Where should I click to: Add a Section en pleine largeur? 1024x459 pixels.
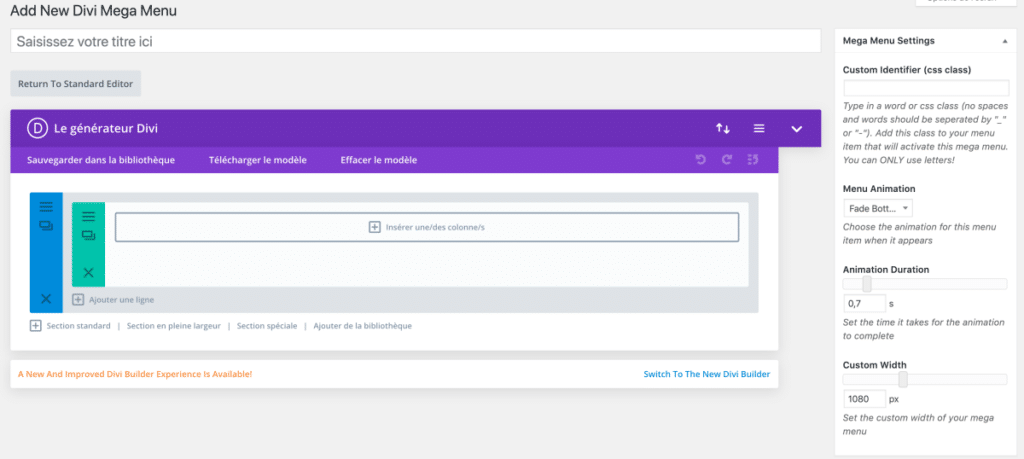(x=174, y=325)
